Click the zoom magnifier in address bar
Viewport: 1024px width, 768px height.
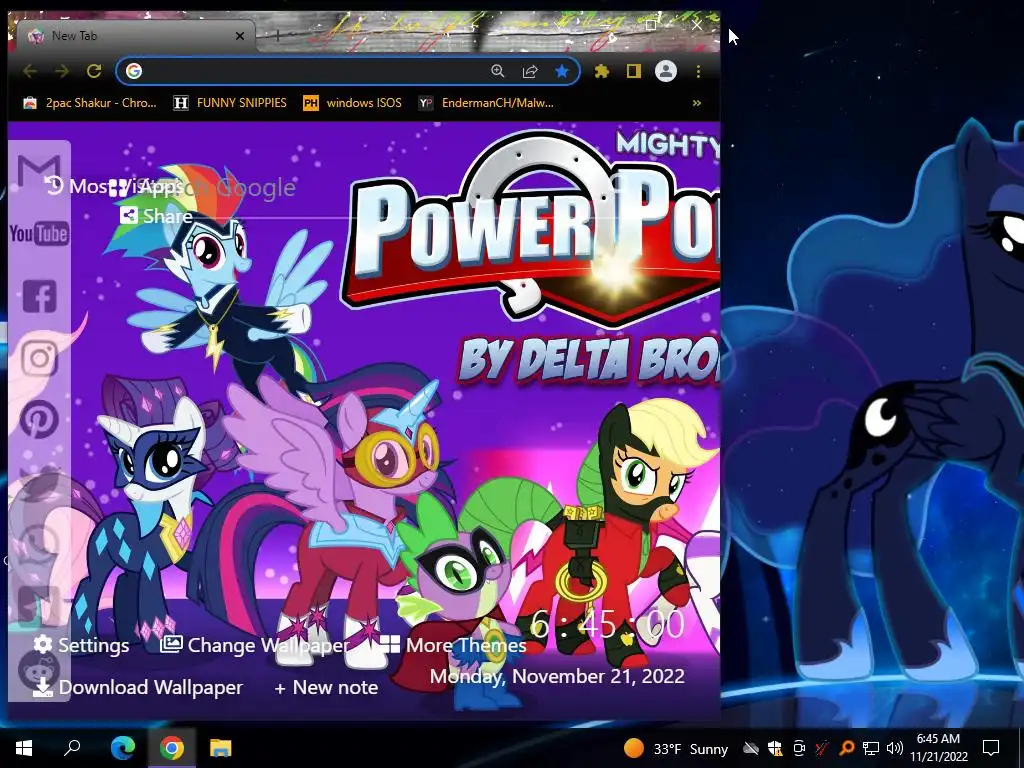[498, 71]
